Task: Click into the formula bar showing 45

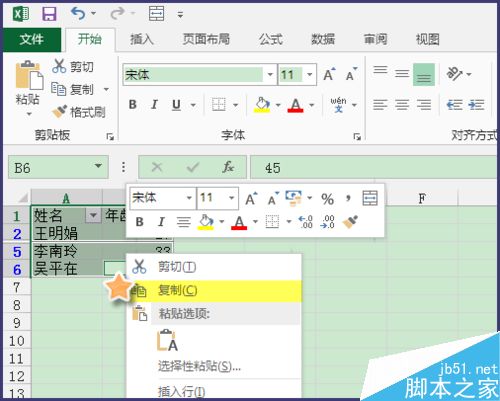Action: tap(373, 168)
